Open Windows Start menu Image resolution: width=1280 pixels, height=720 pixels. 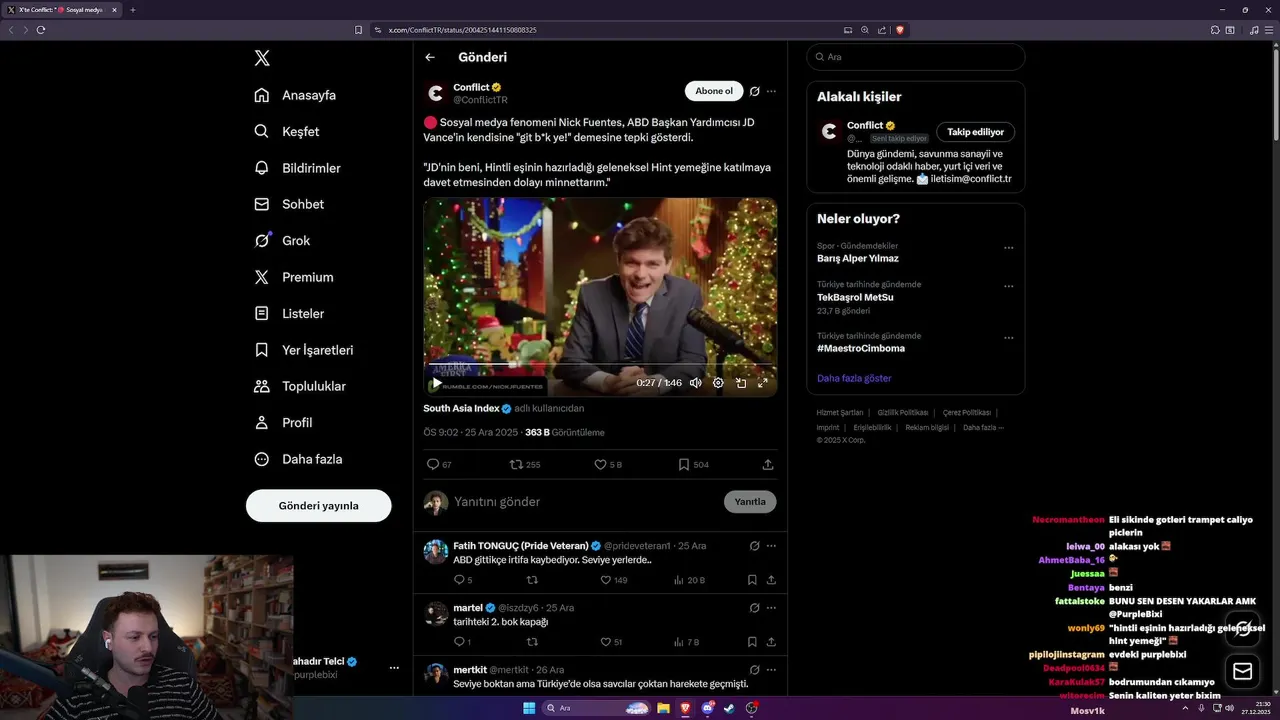529,708
